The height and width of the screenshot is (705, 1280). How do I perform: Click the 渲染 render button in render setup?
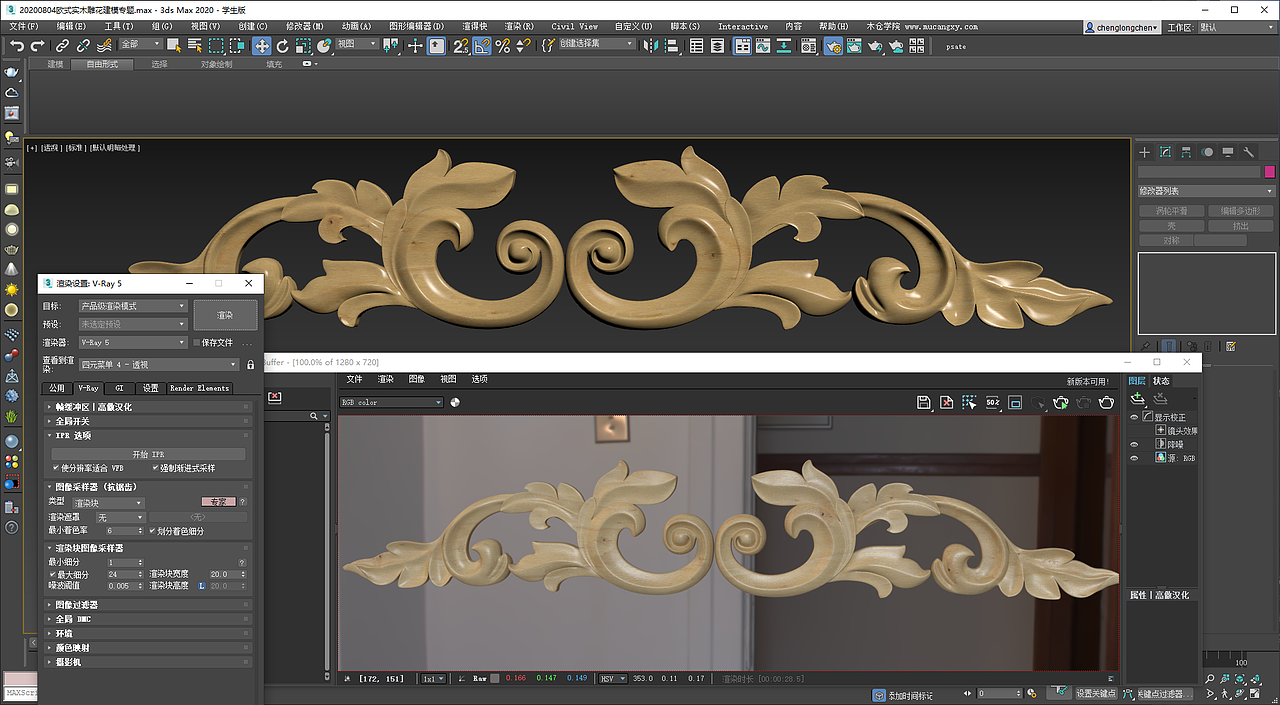pyautogui.click(x=225, y=315)
